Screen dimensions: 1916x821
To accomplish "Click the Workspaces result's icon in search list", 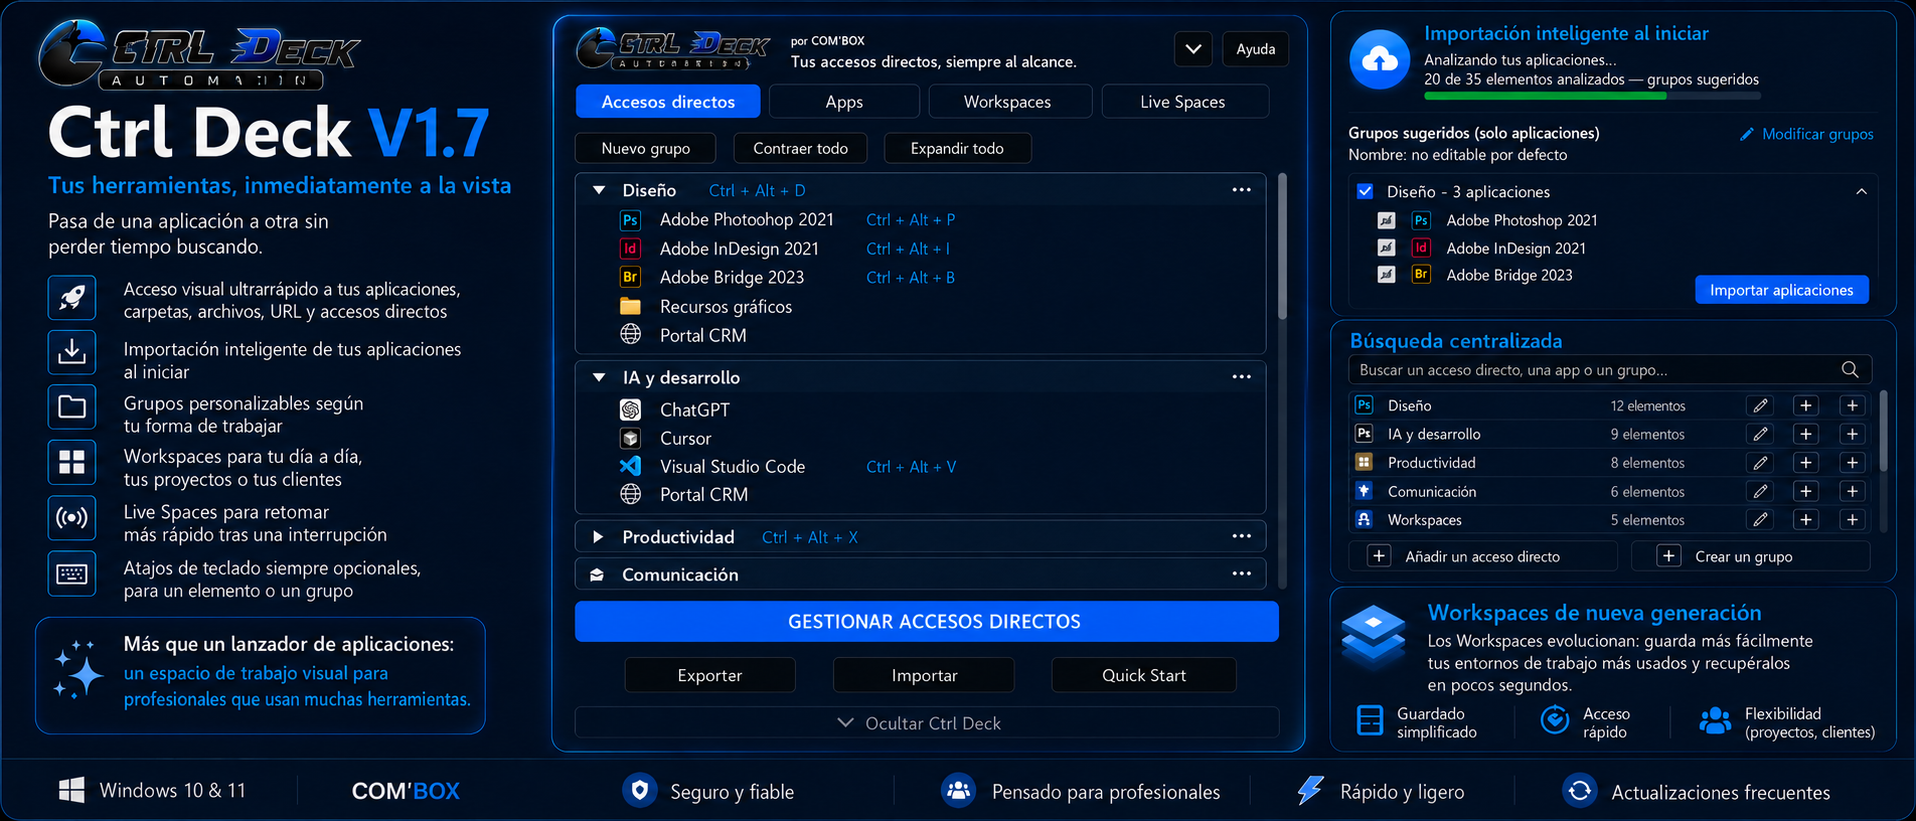I will tap(1364, 520).
